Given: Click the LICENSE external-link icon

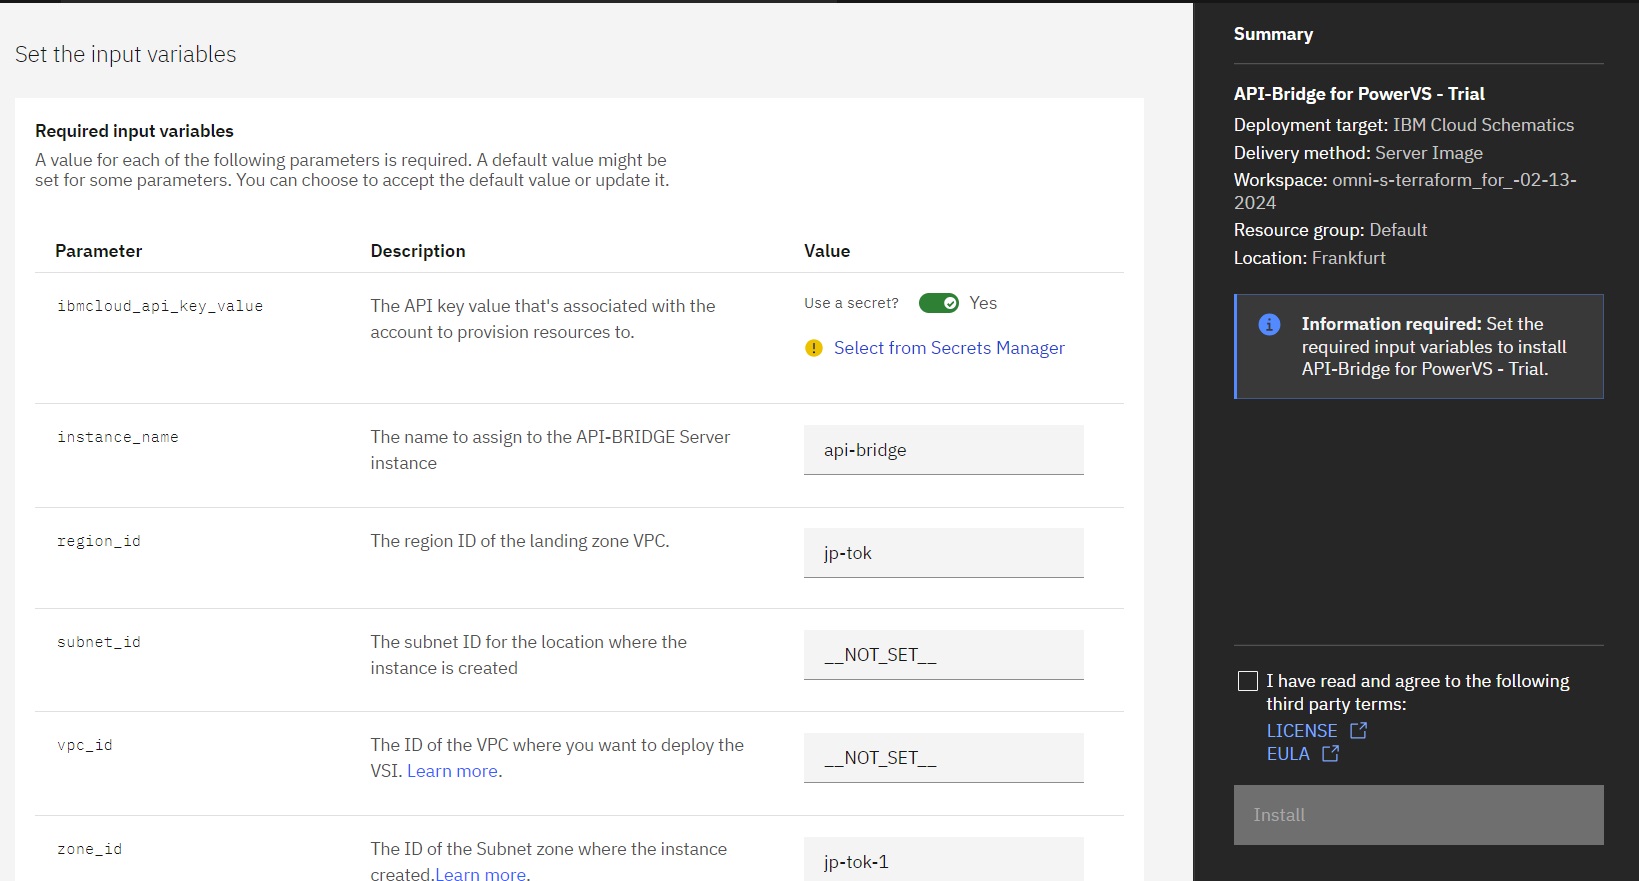Looking at the screenshot, I should coord(1358,731).
